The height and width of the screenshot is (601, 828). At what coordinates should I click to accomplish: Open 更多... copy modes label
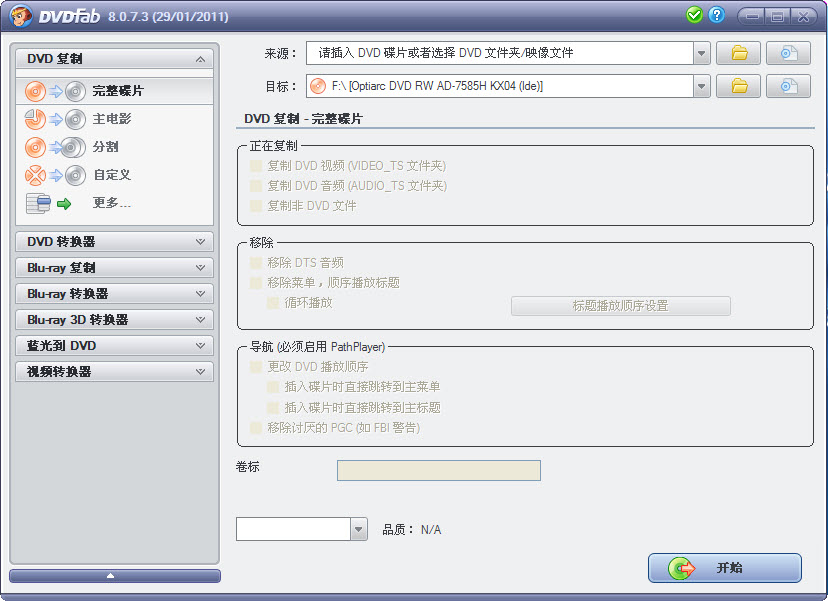(111, 203)
